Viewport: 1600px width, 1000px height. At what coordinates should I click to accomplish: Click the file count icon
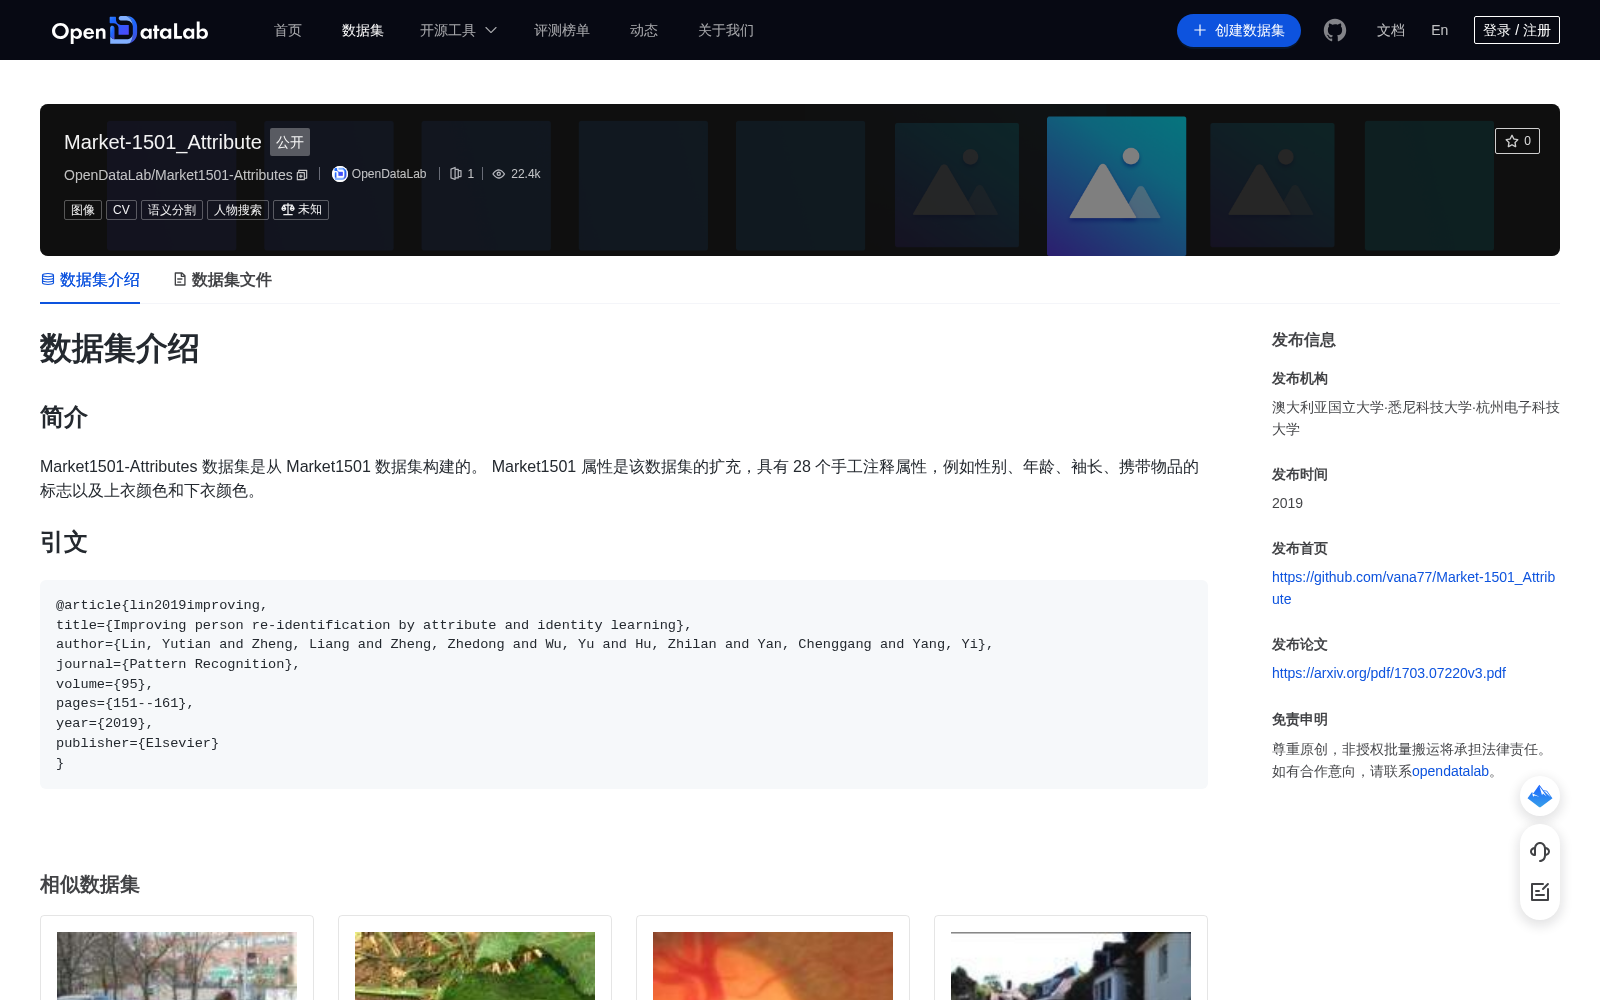tap(456, 174)
